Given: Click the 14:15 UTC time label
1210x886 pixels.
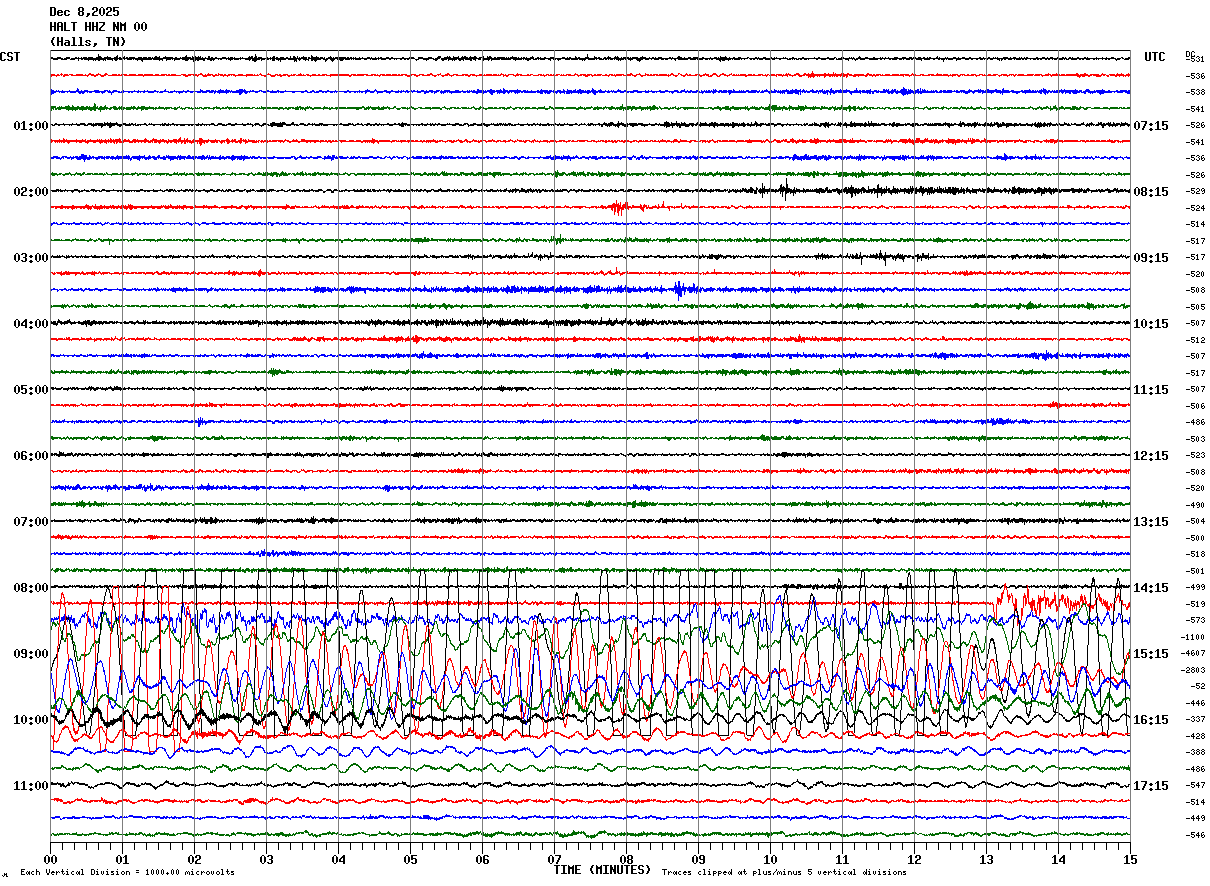Looking at the screenshot, I should pos(1151,588).
